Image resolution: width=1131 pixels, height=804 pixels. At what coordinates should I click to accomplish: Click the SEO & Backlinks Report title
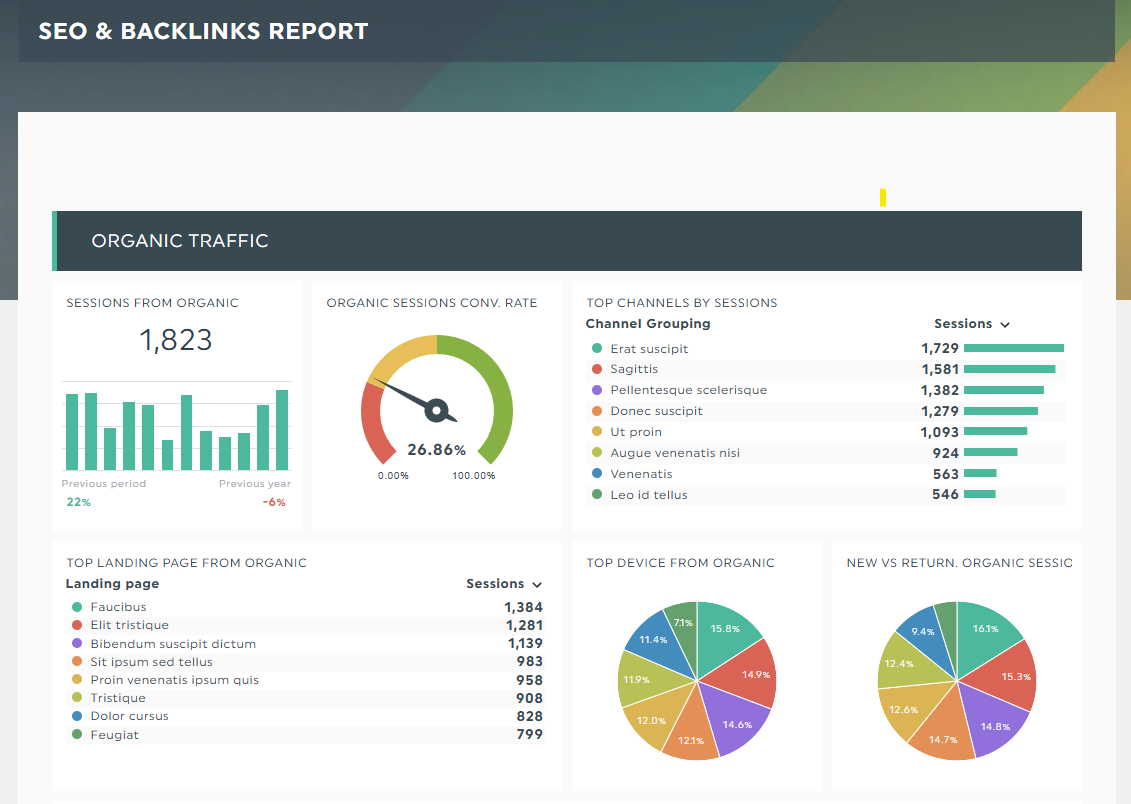tap(203, 31)
